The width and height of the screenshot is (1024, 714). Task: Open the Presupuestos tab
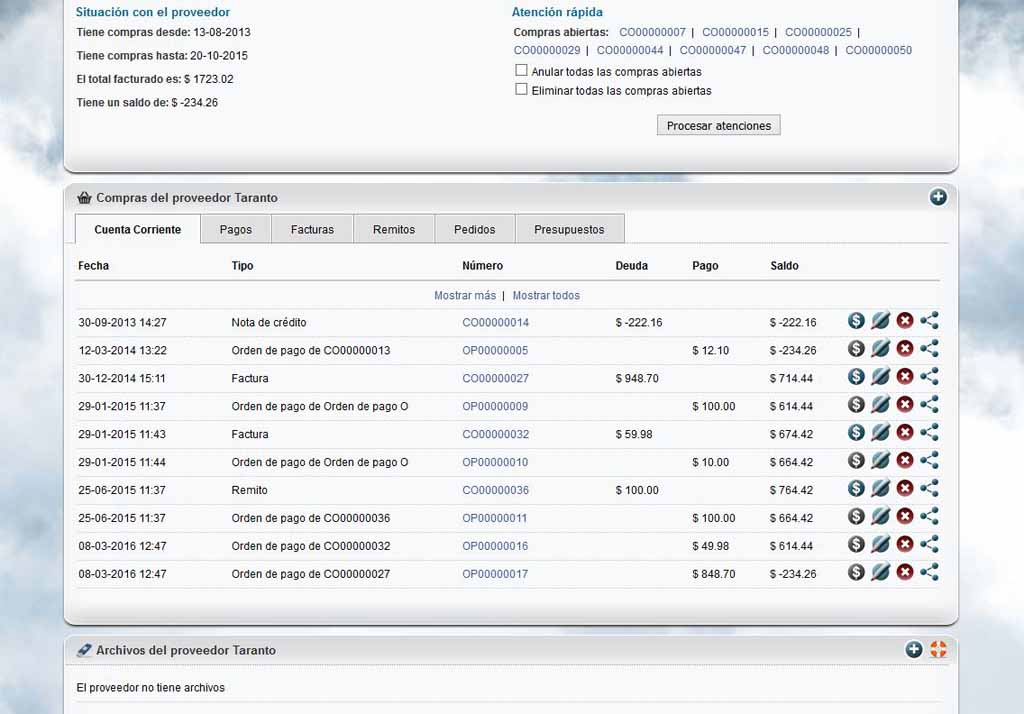point(569,229)
